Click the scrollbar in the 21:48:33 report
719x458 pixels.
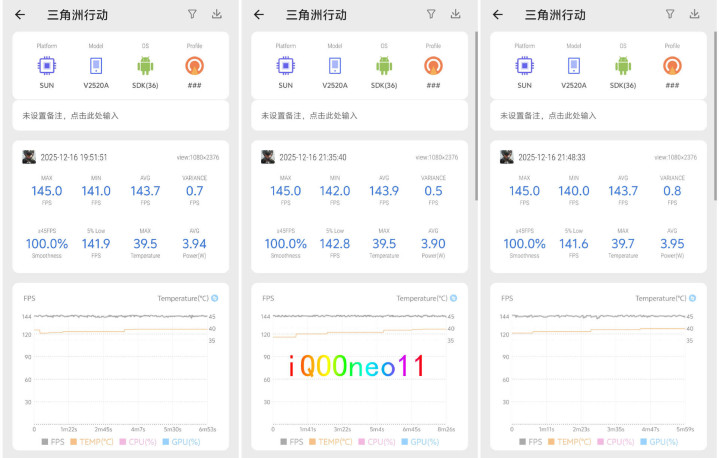click(715, 116)
